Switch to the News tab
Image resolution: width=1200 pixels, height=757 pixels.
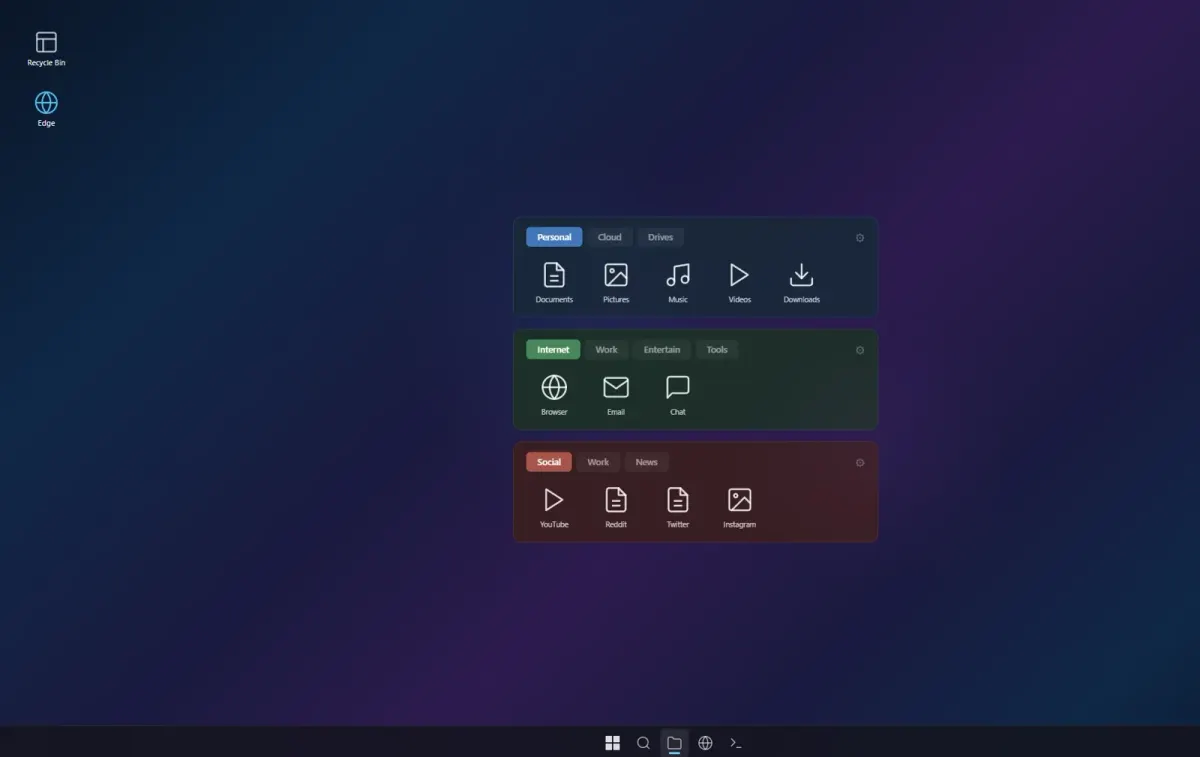coord(647,462)
